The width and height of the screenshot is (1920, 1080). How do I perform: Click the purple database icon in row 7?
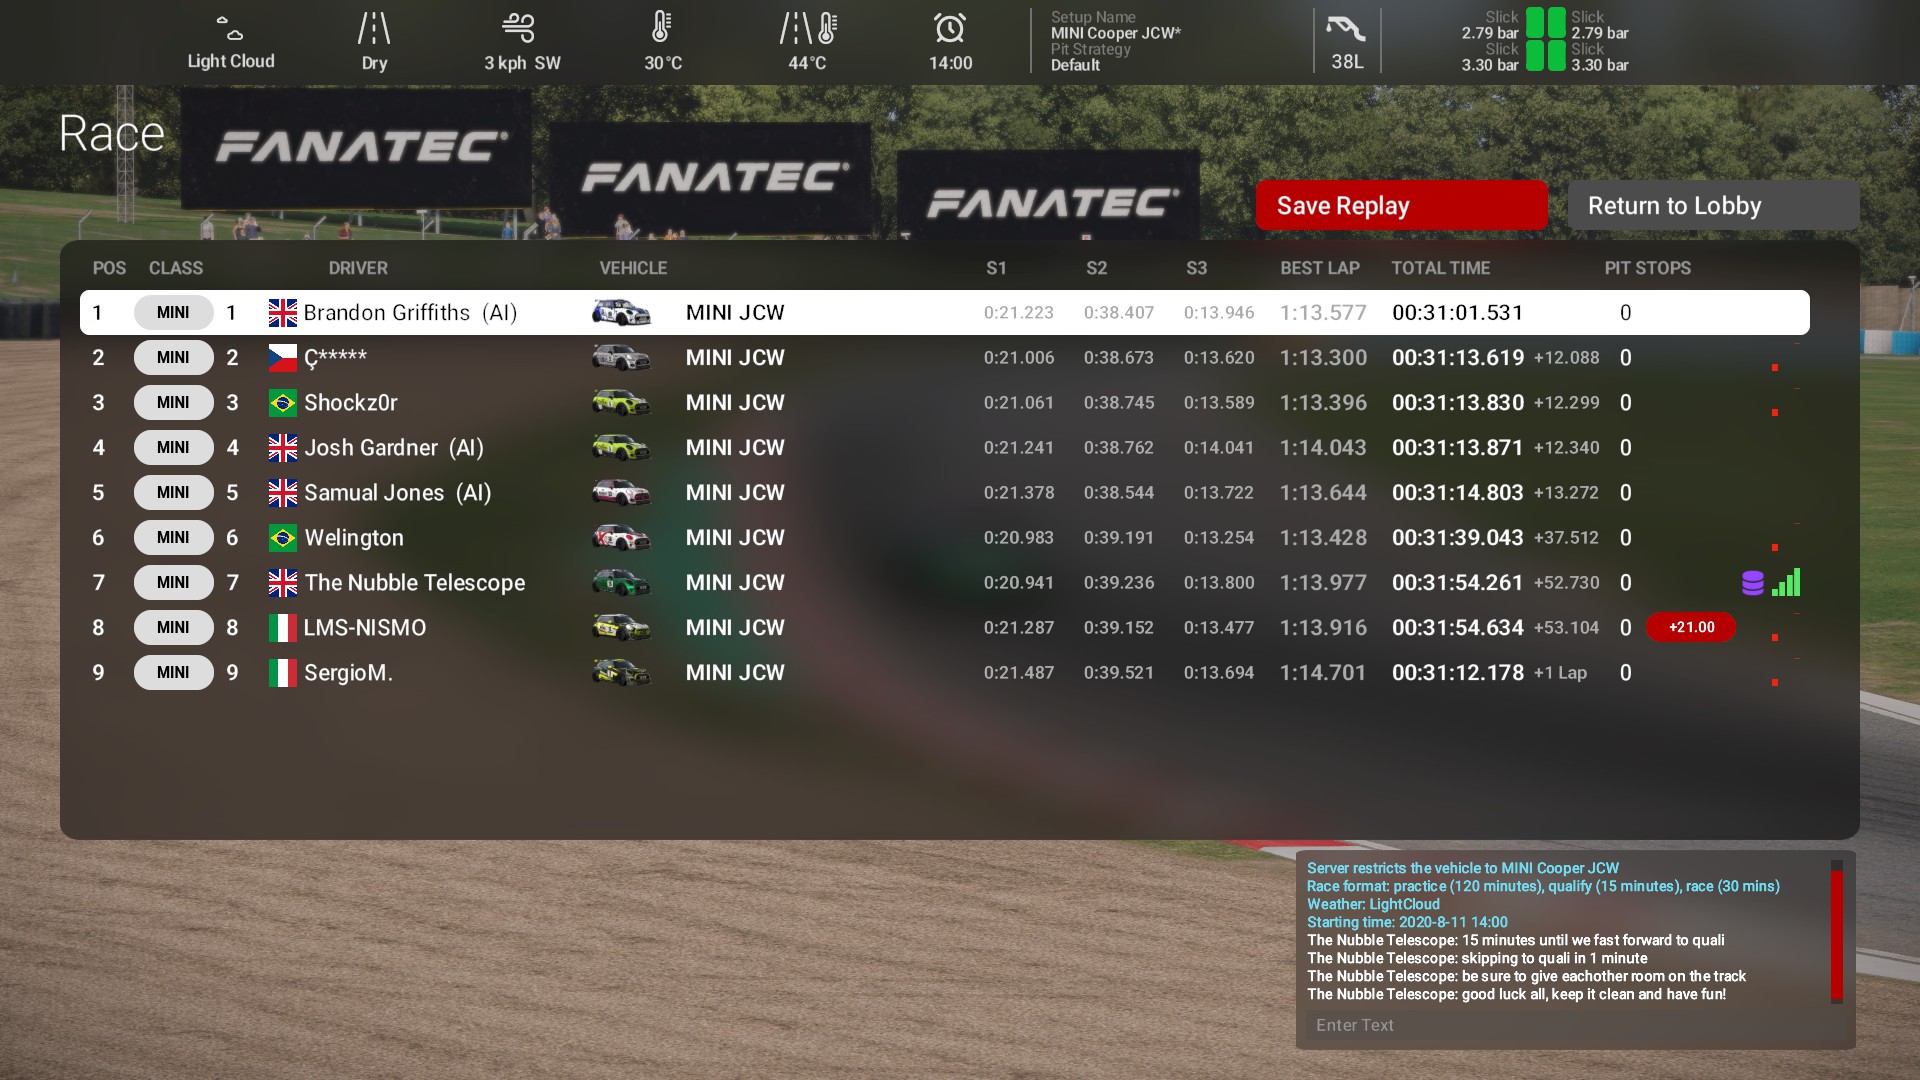pos(1752,583)
